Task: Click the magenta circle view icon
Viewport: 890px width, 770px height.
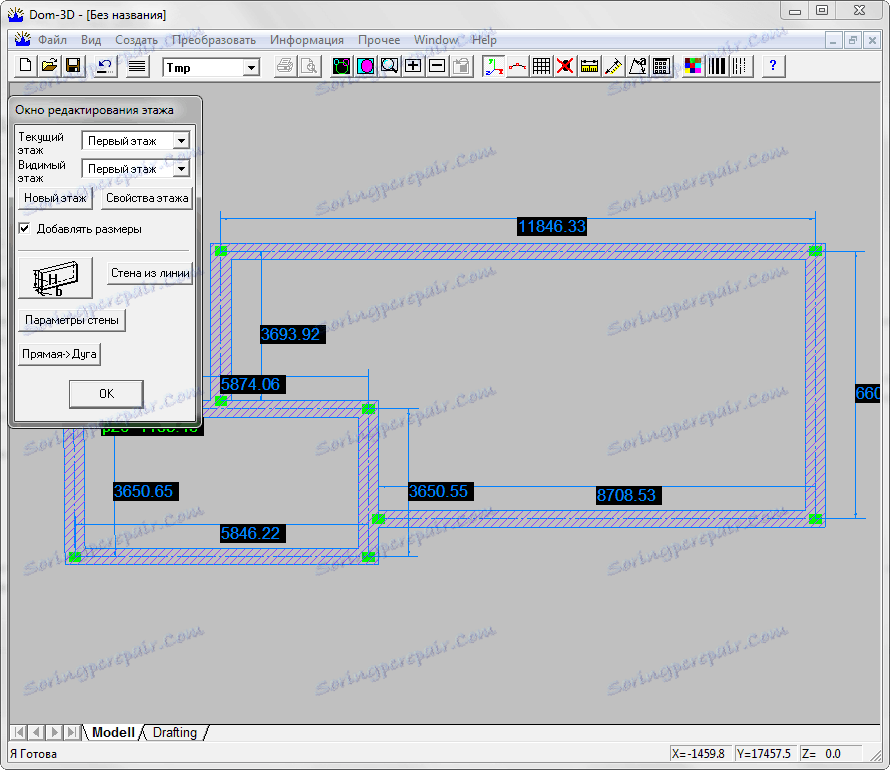Action: coord(366,66)
